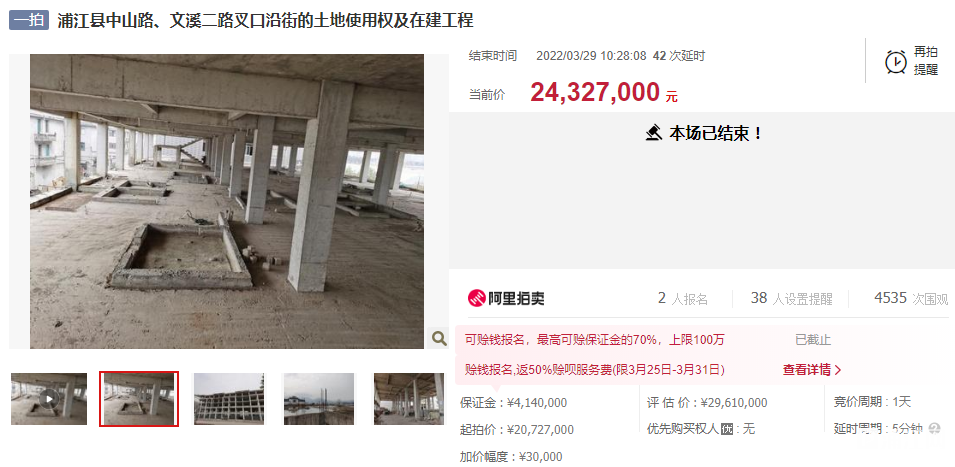Click the alarm clock reminder icon
Screen dimensions: 955x467
coord(895,61)
